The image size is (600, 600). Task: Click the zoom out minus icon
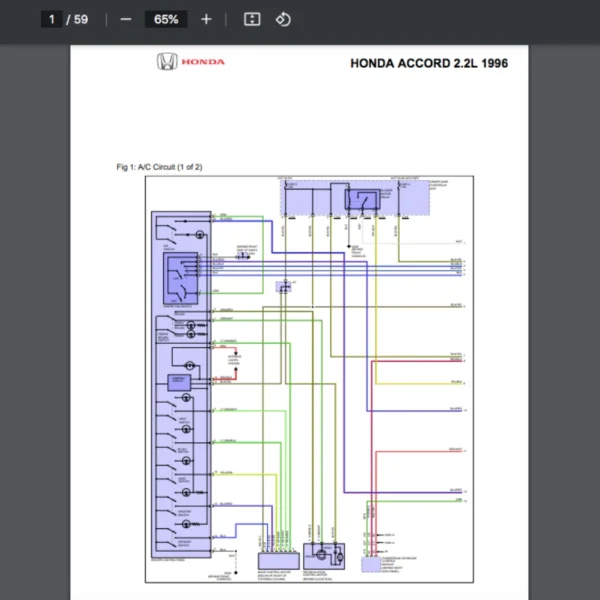click(126, 19)
